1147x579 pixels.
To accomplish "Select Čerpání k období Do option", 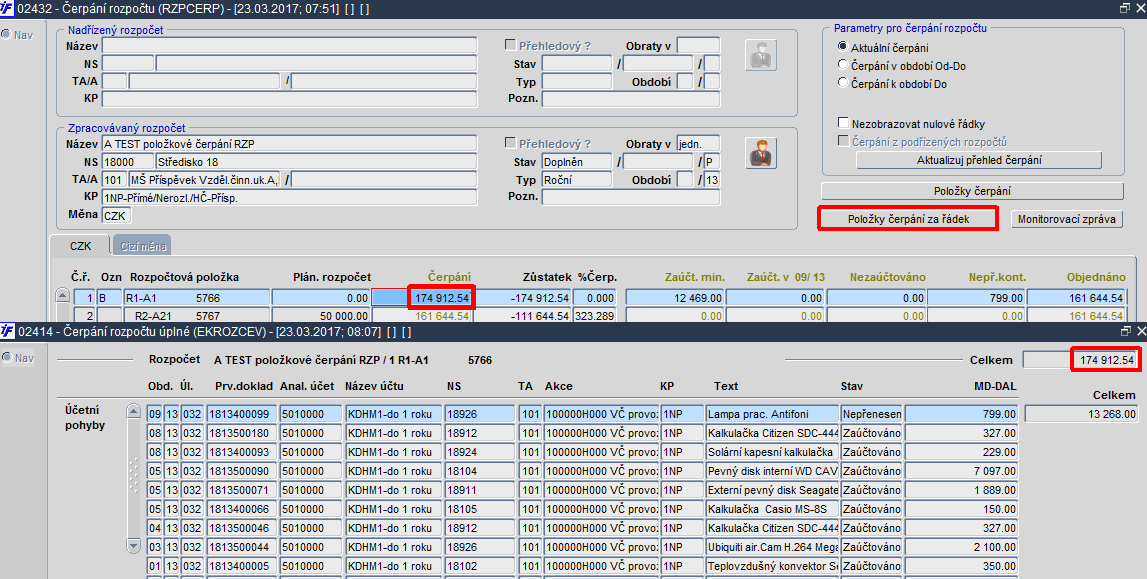I will pos(843,83).
